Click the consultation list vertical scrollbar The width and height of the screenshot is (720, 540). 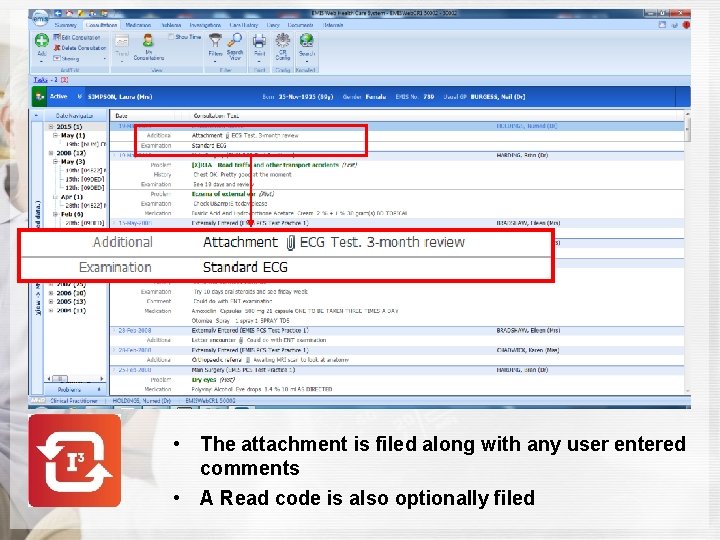click(687, 252)
